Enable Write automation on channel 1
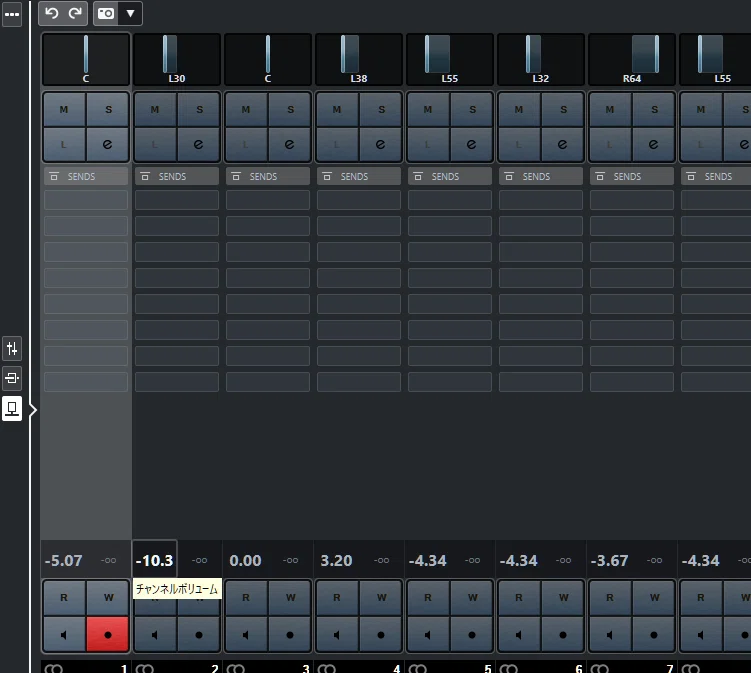Screen dimensions: 751x673 point(108,597)
